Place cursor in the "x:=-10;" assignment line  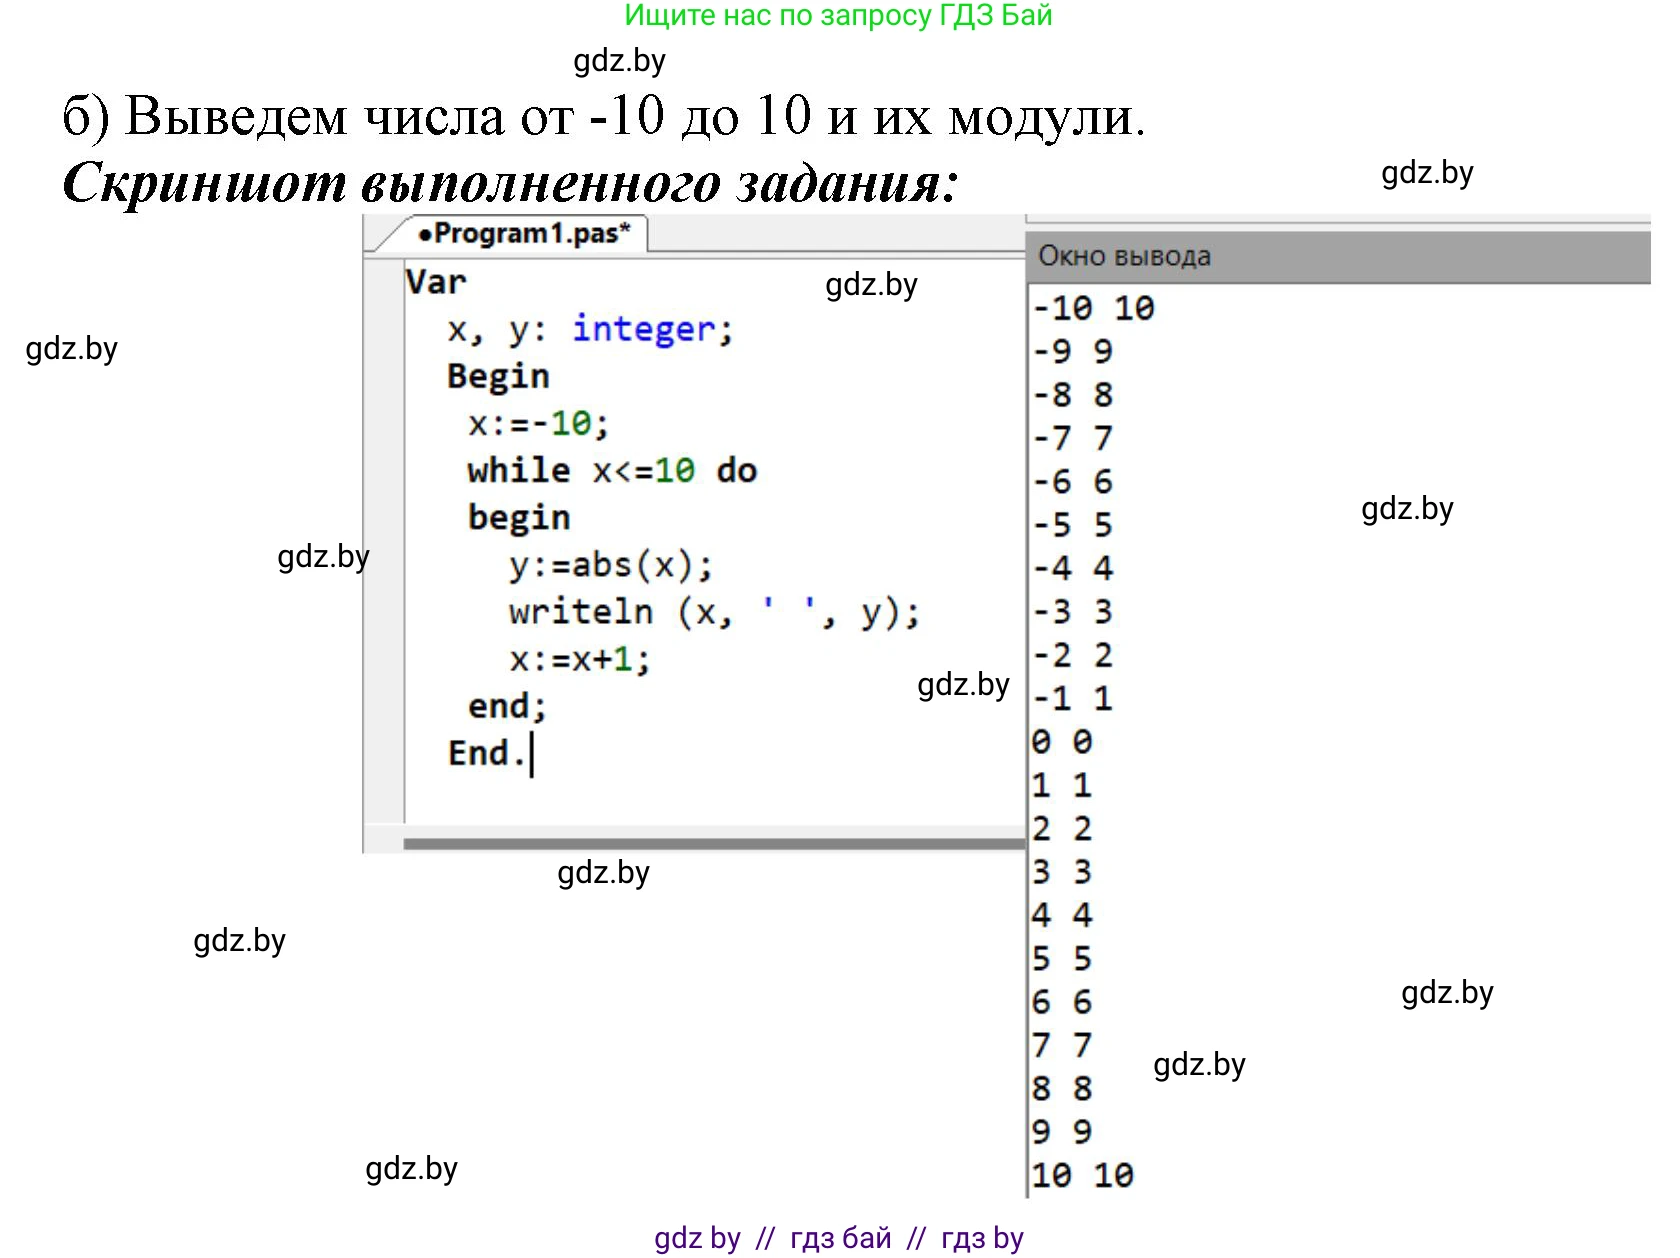(538, 423)
